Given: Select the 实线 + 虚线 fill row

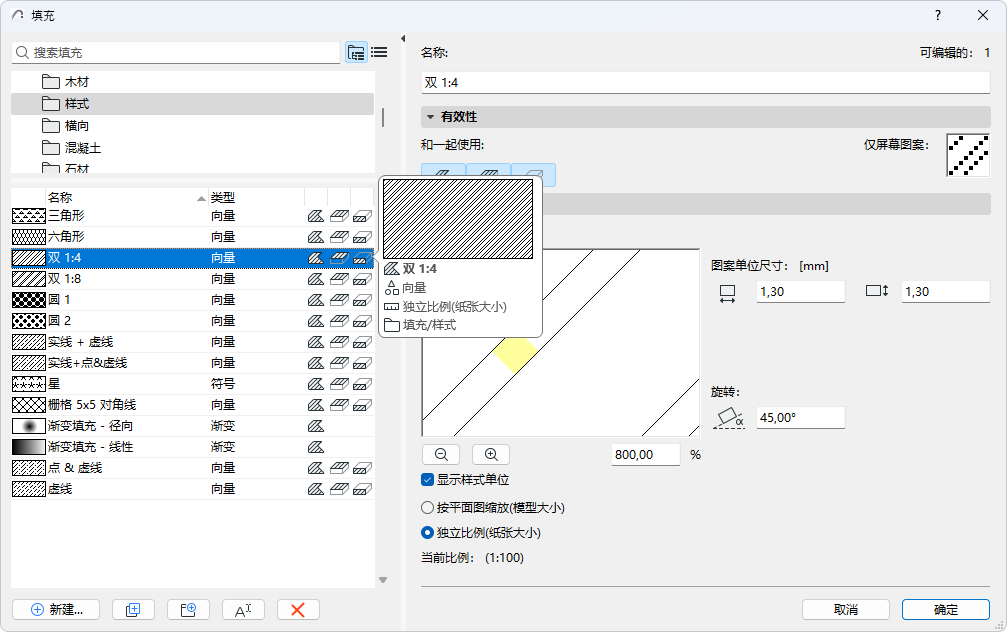Looking at the screenshot, I should coord(192,342).
